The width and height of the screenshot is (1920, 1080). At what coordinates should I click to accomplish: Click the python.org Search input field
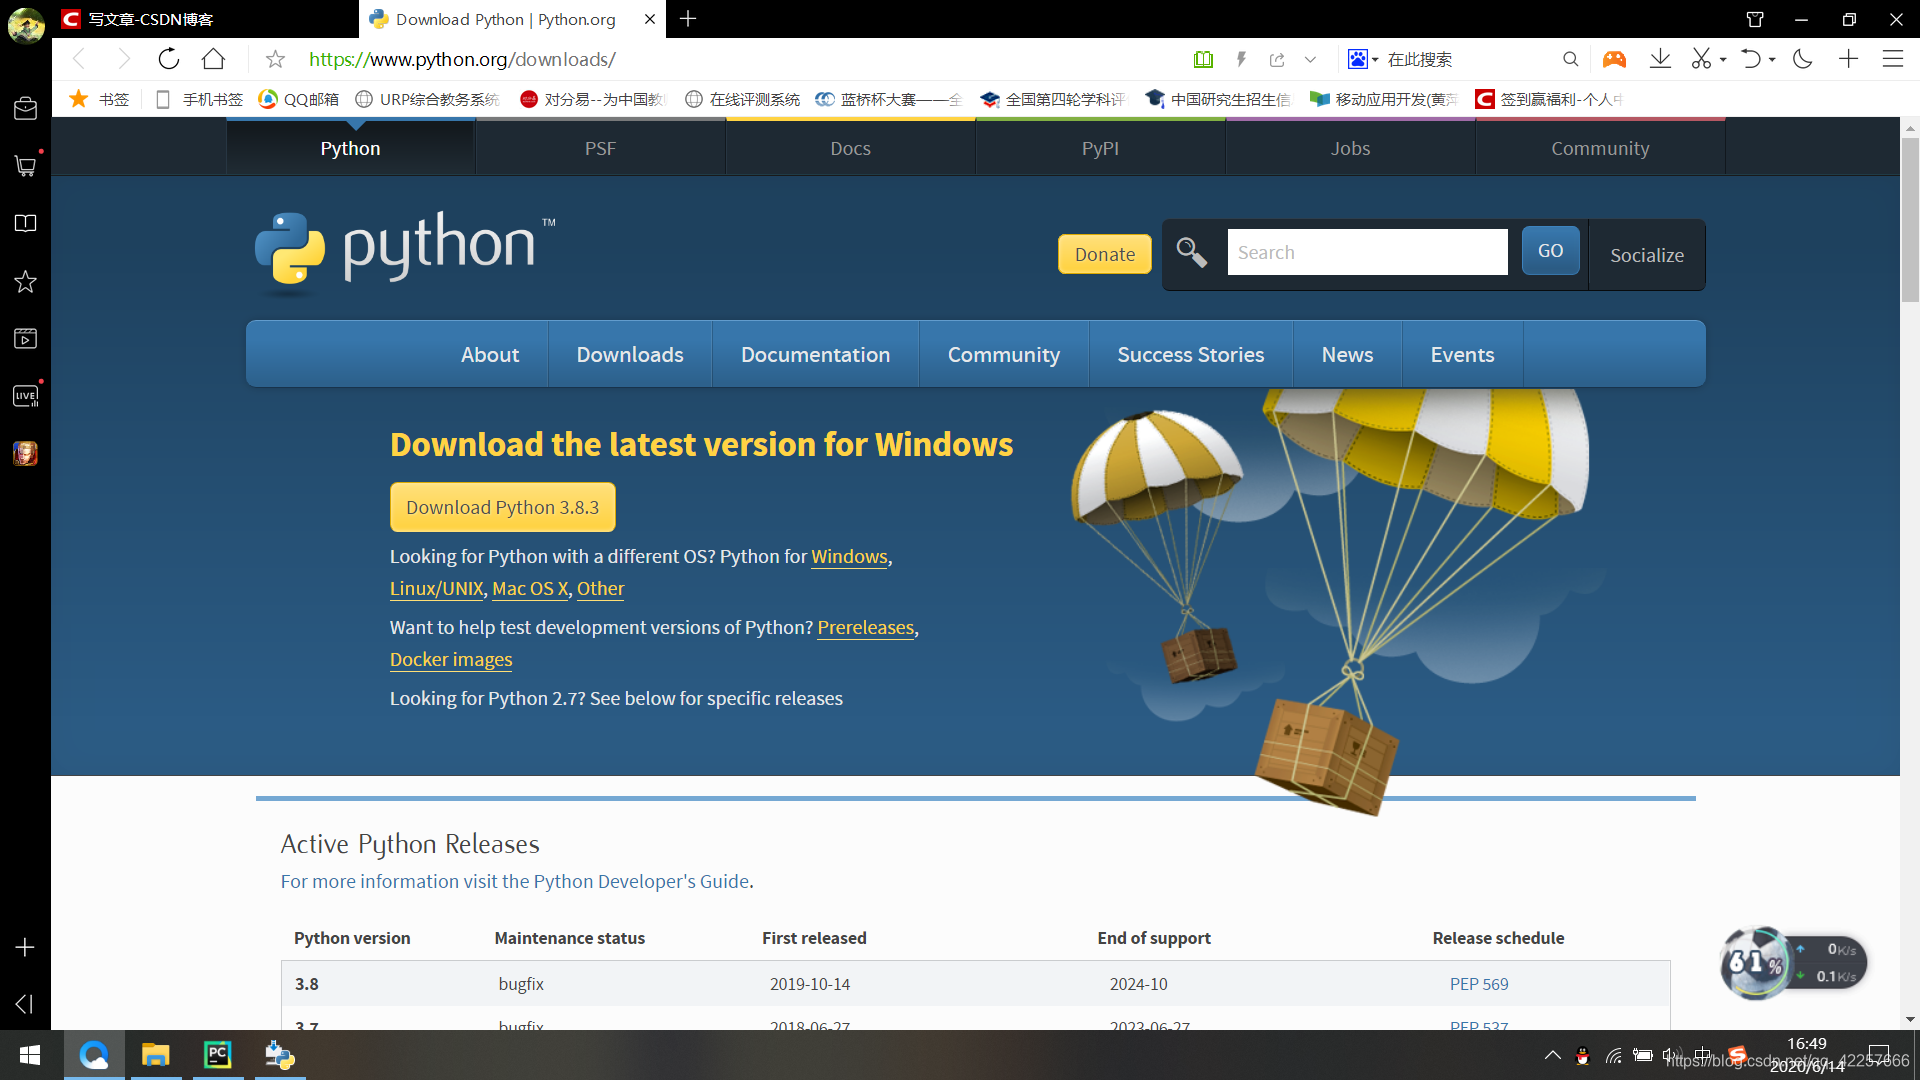click(1367, 252)
